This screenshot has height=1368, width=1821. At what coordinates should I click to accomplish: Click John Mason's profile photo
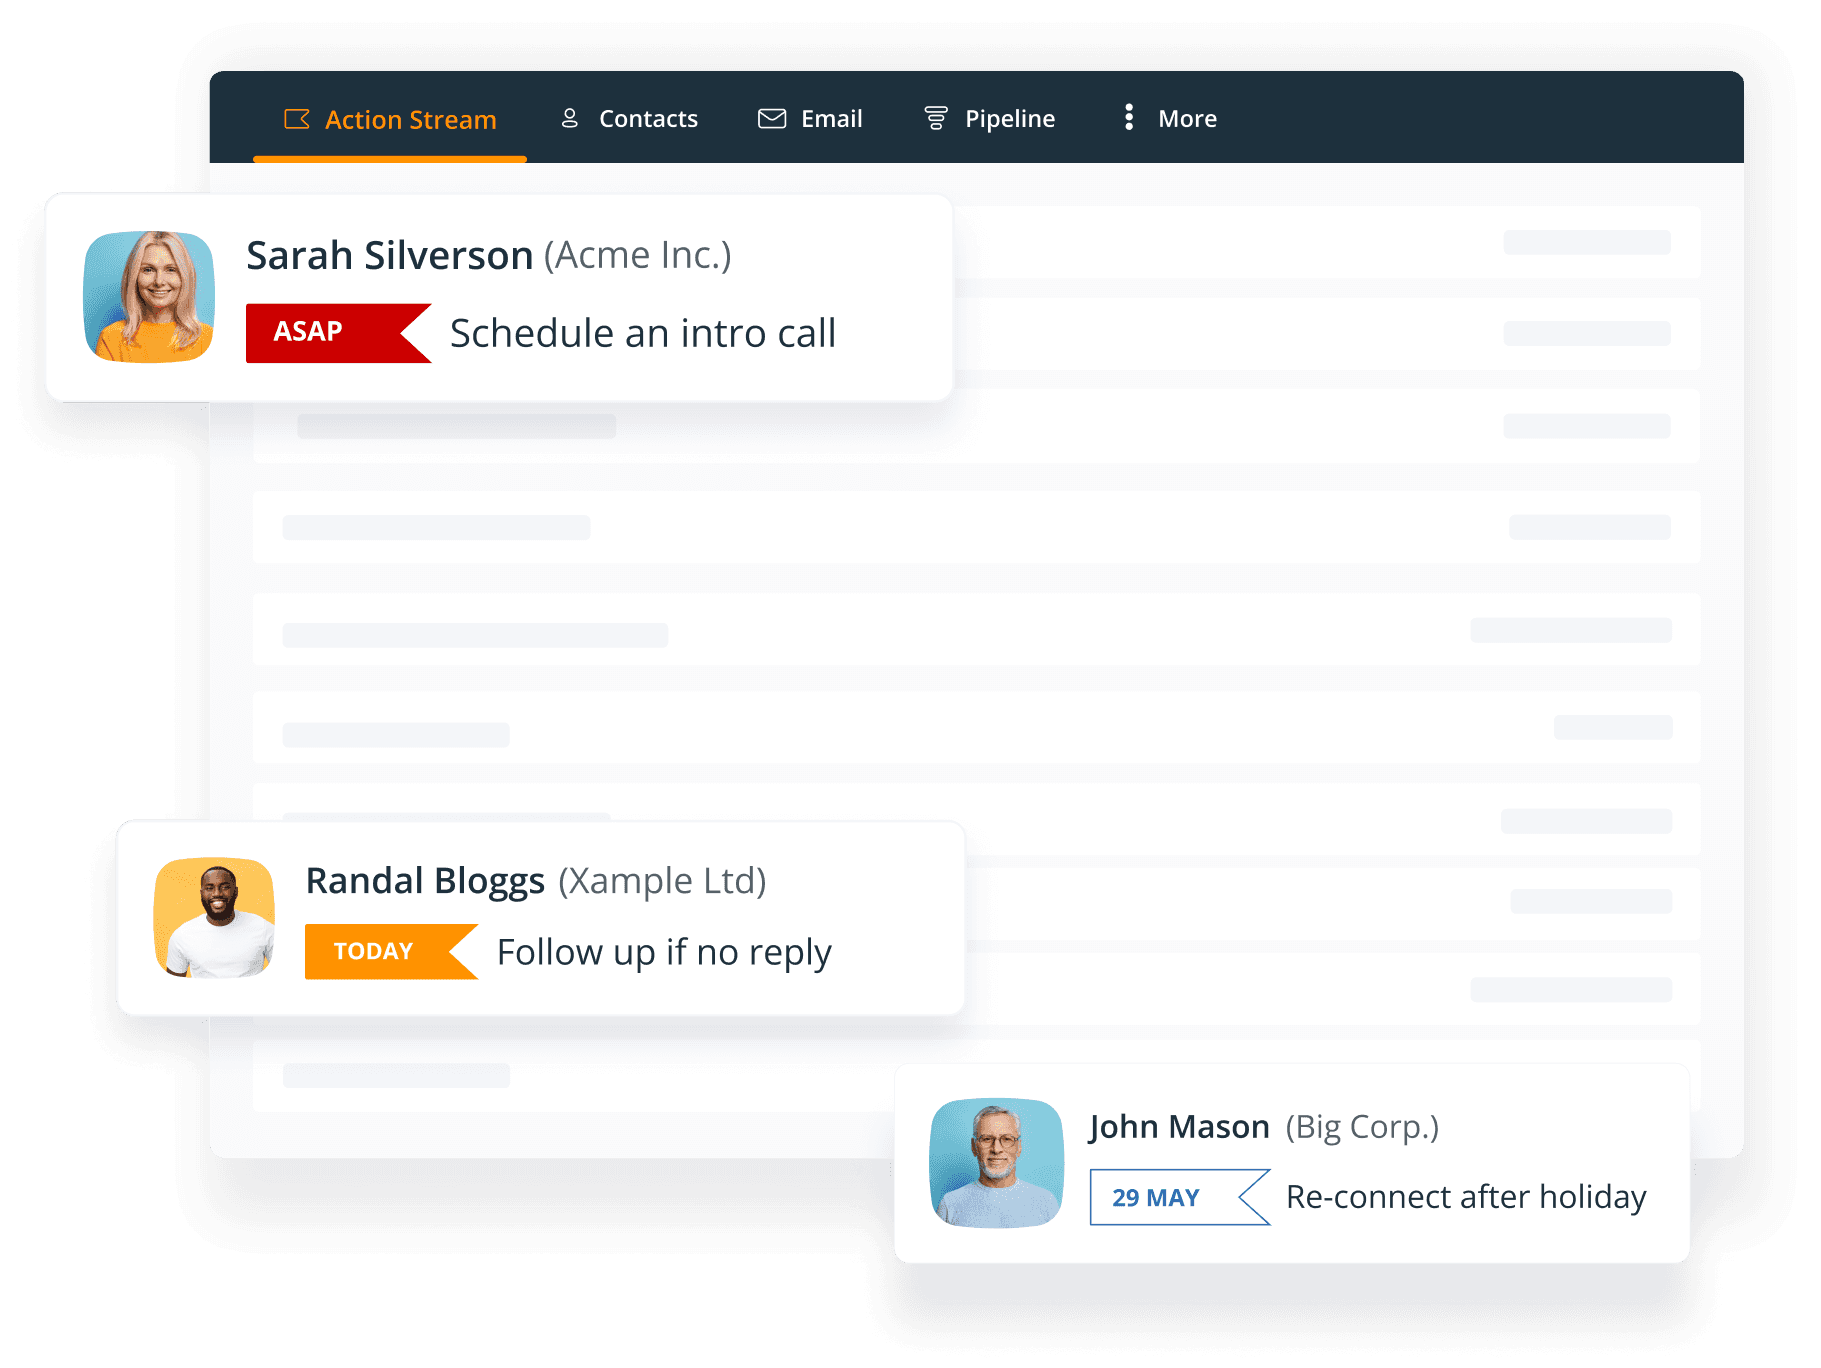[x=996, y=1162]
